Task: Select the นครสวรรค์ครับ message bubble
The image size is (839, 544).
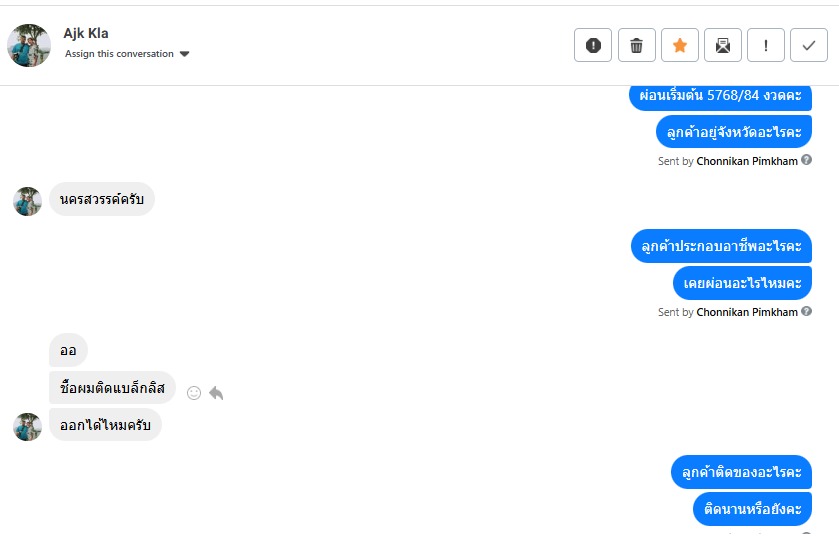Action: tap(102, 200)
